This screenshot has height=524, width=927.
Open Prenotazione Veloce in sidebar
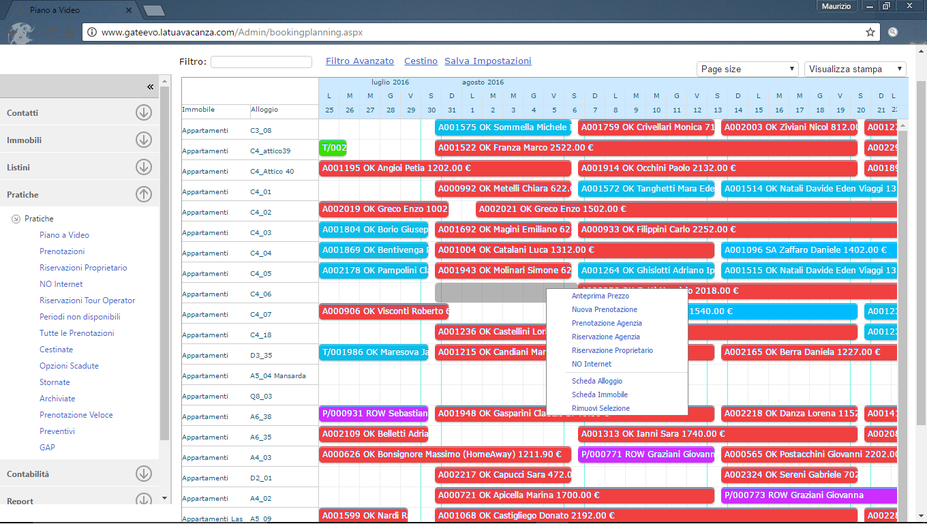click(x=76, y=415)
